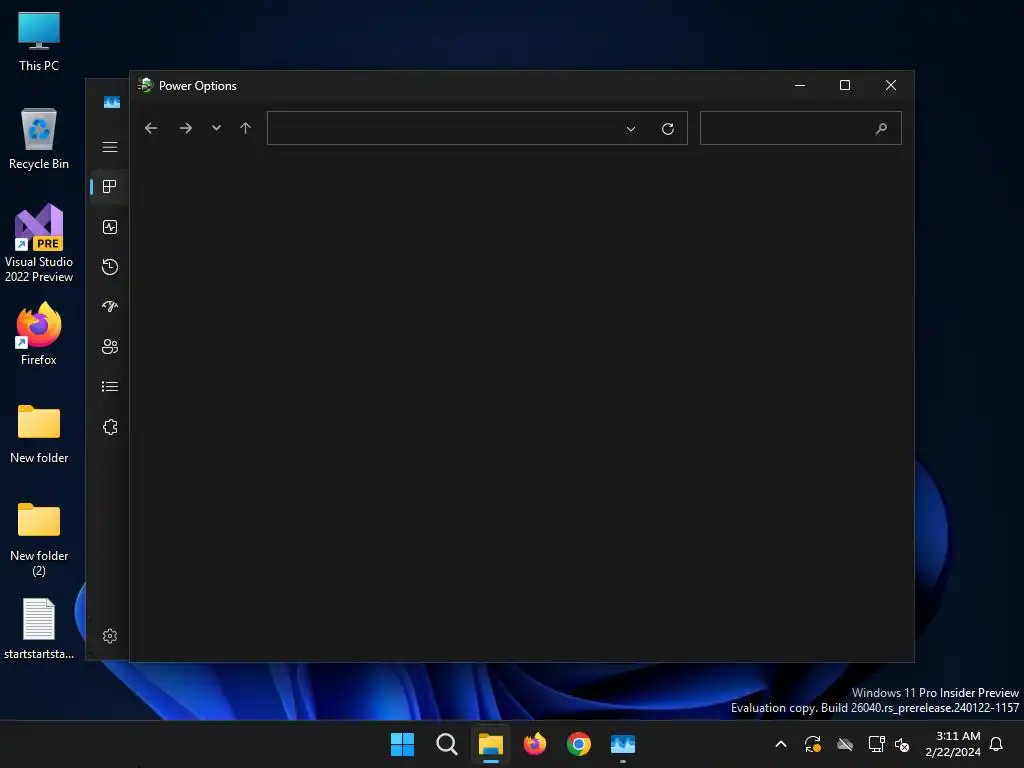
Task: Go back in Power Options window
Action: 151,128
